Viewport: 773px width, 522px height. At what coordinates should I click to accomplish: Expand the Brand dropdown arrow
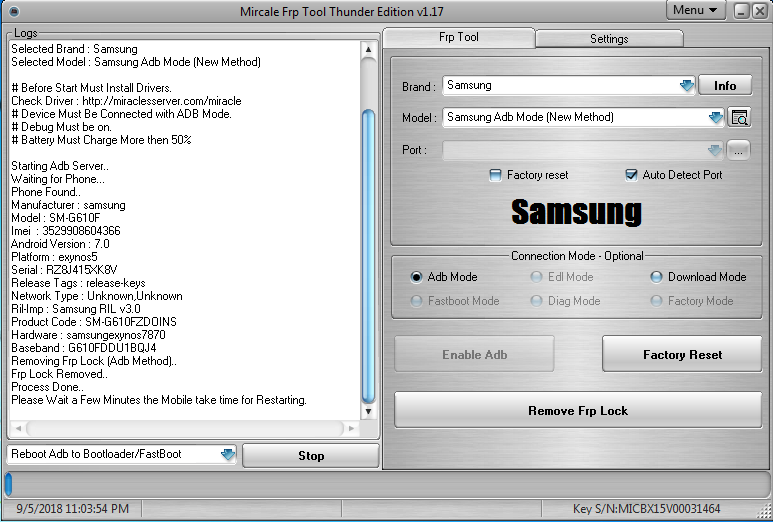(x=686, y=86)
